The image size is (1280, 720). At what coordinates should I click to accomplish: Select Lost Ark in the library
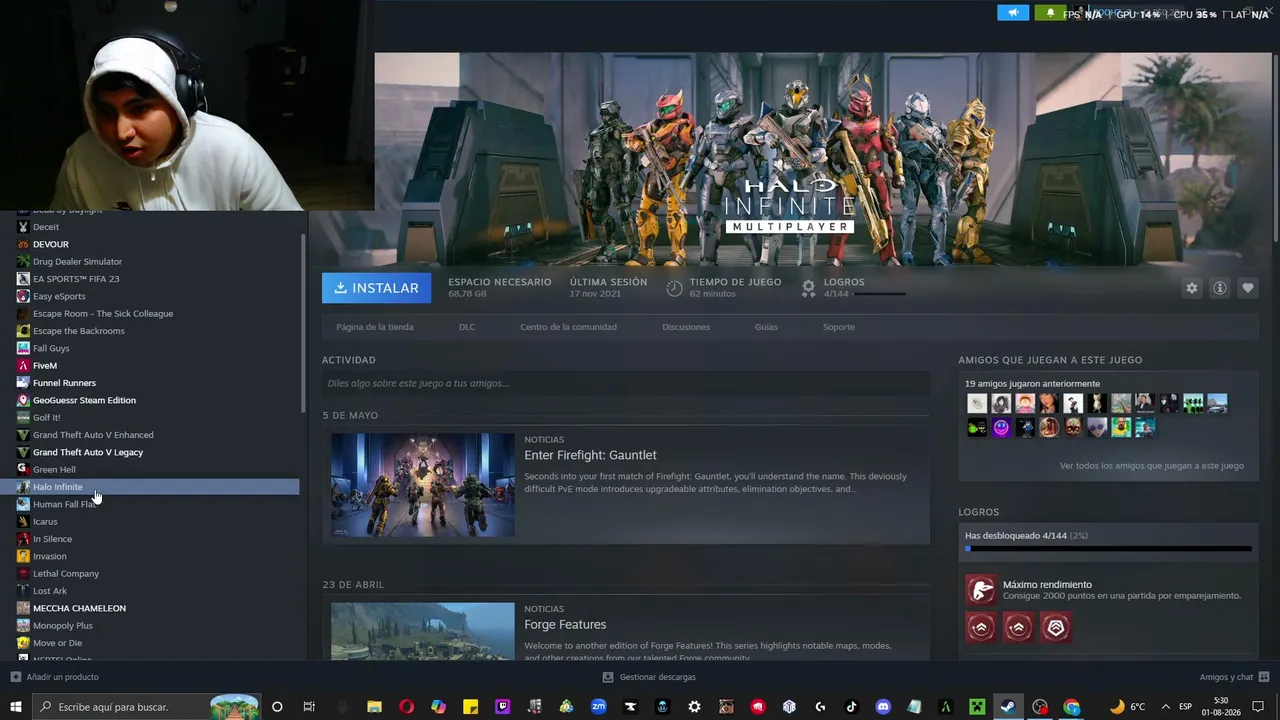pyautogui.click(x=50, y=591)
